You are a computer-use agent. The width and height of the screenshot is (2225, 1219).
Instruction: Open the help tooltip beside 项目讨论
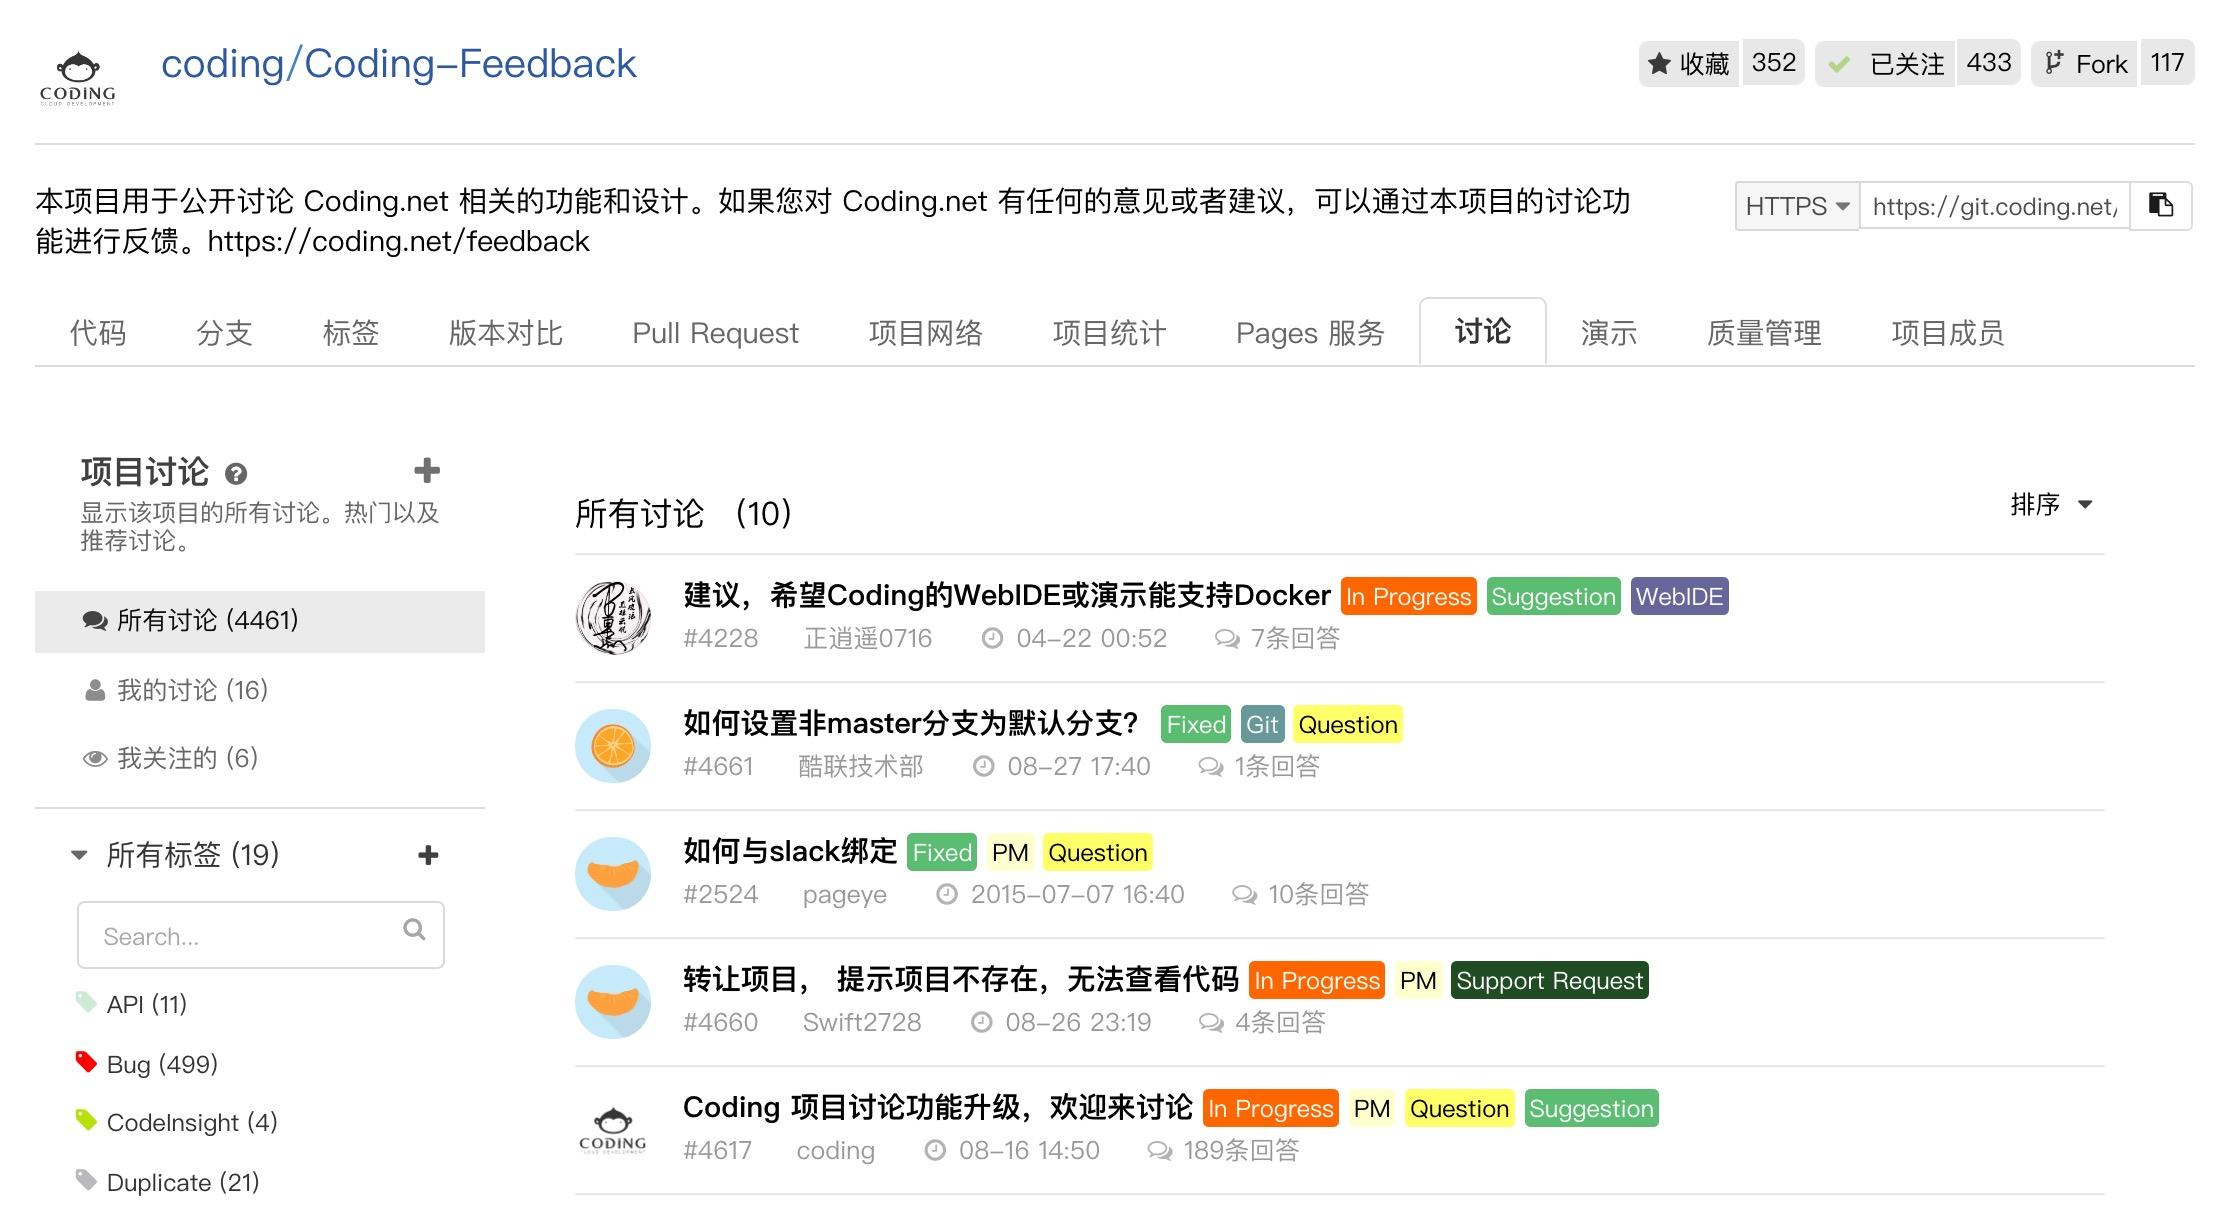(x=236, y=472)
